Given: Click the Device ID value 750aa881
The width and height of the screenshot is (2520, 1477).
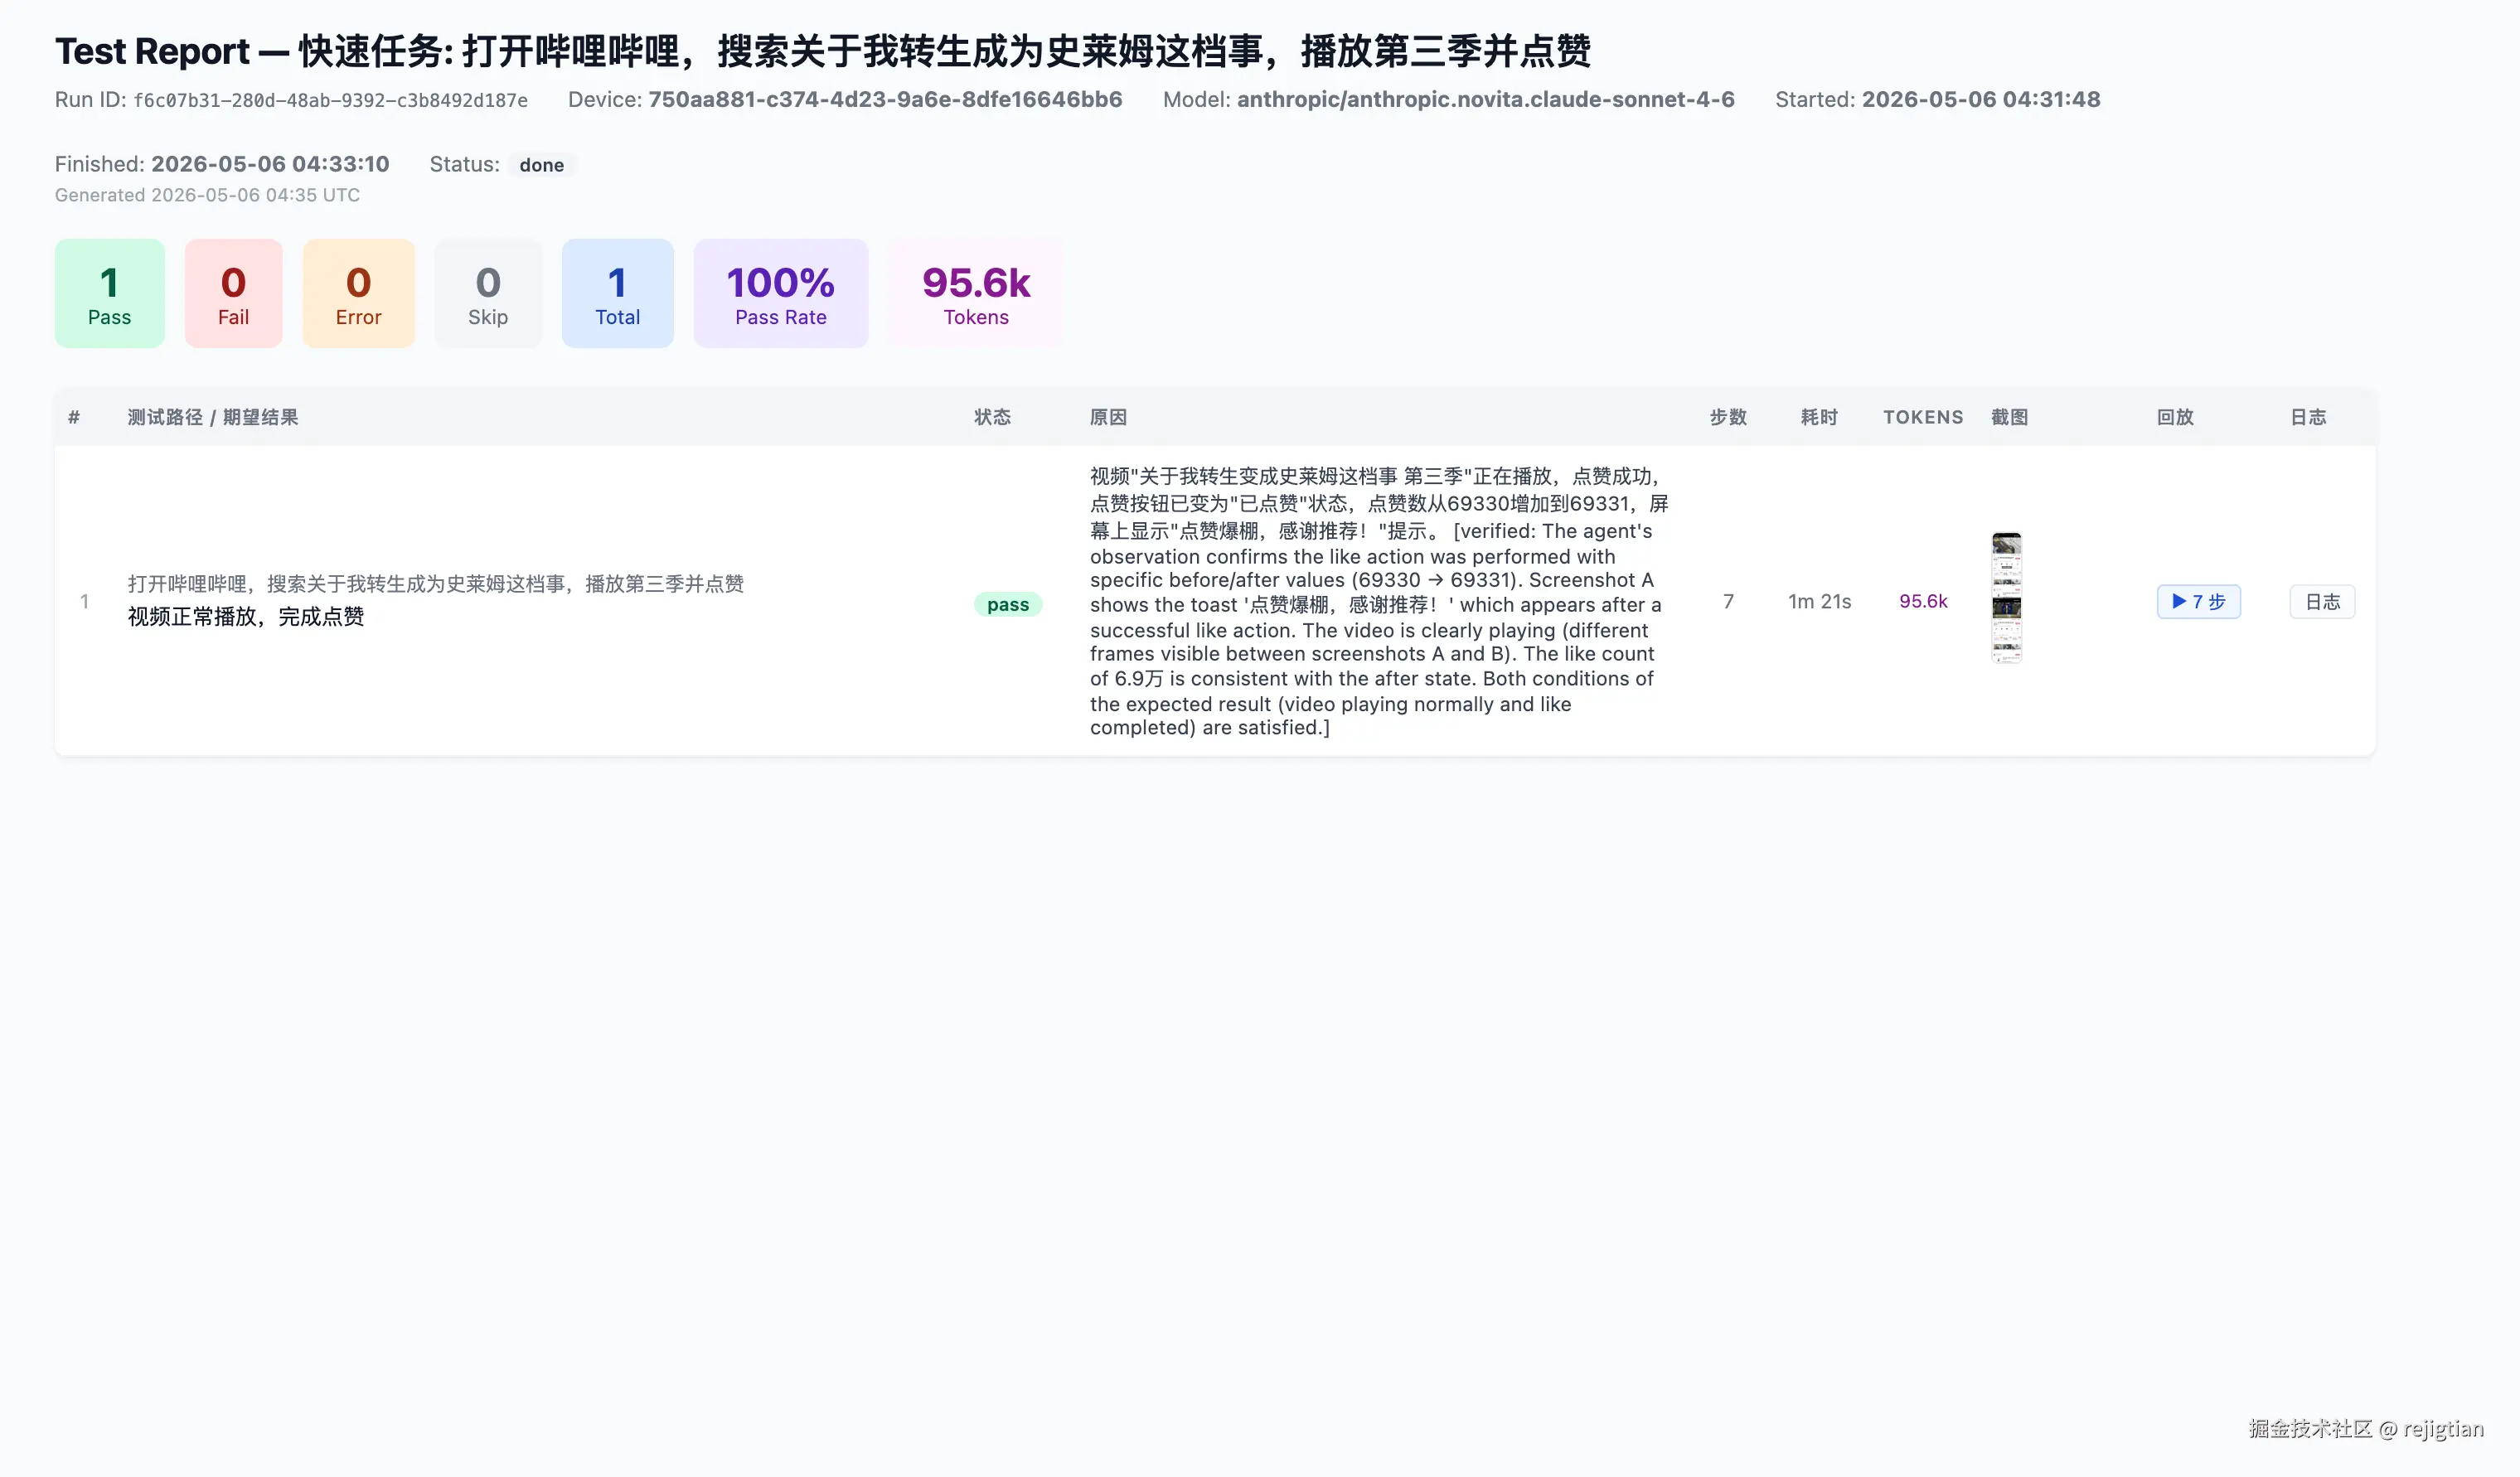Looking at the screenshot, I should (885, 99).
